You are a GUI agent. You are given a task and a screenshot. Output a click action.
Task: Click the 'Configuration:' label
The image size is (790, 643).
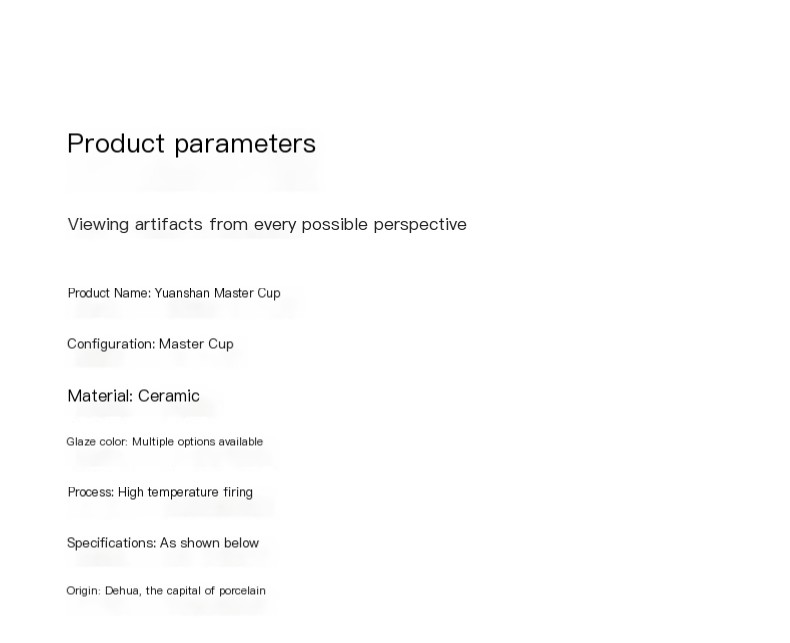[111, 344]
